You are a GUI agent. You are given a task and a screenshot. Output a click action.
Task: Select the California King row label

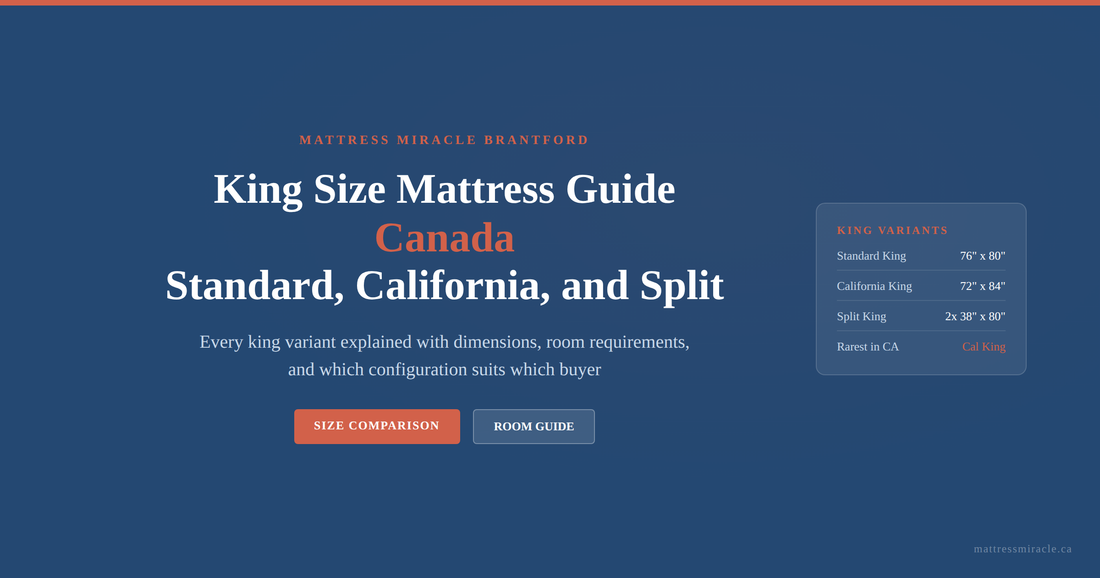(874, 286)
